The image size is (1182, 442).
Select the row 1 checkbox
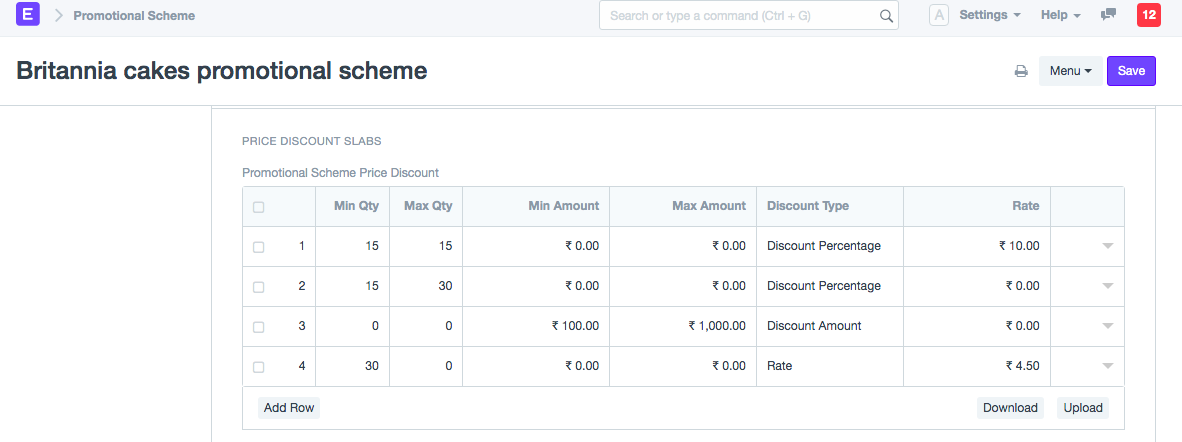pyautogui.click(x=259, y=247)
